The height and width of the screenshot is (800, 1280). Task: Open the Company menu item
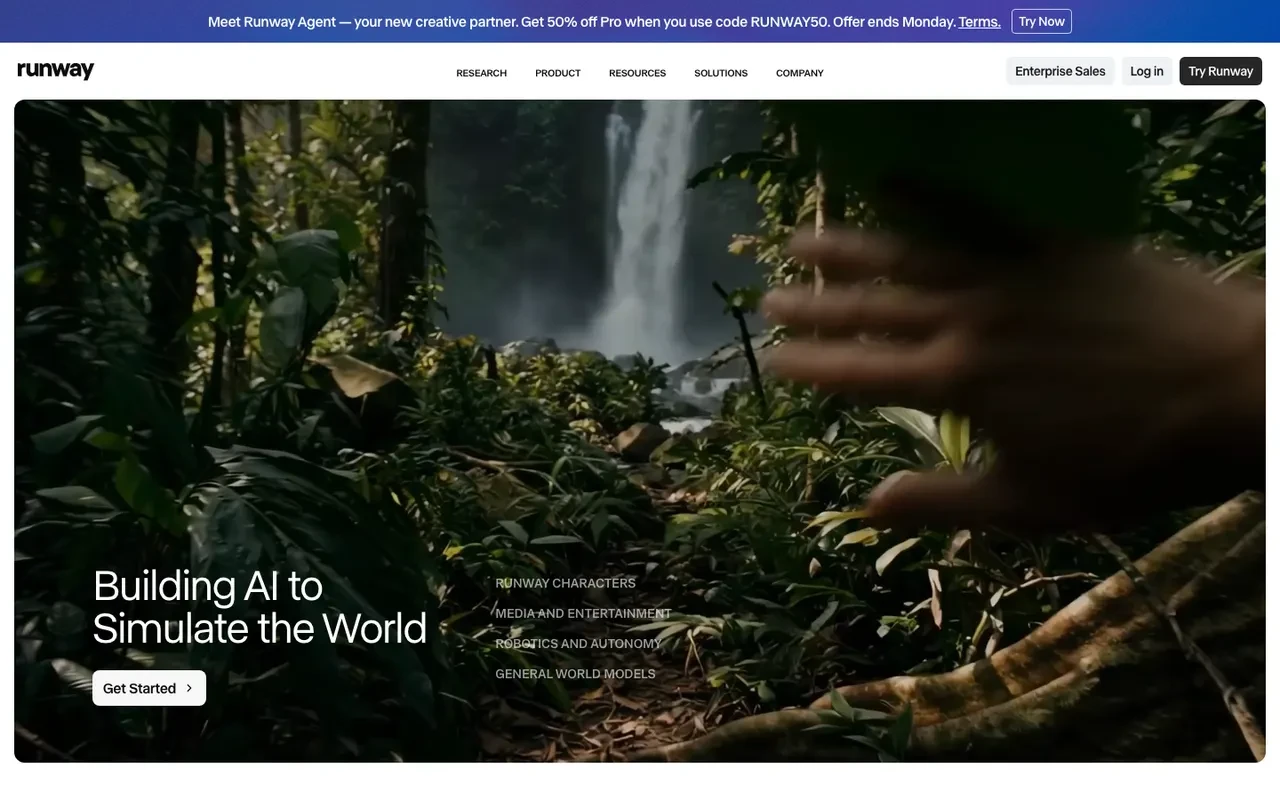pyautogui.click(x=800, y=73)
